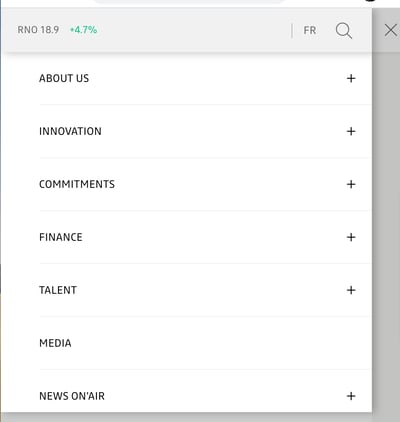
Task: Expand Innovation section plus icon
Action: click(351, 131)
